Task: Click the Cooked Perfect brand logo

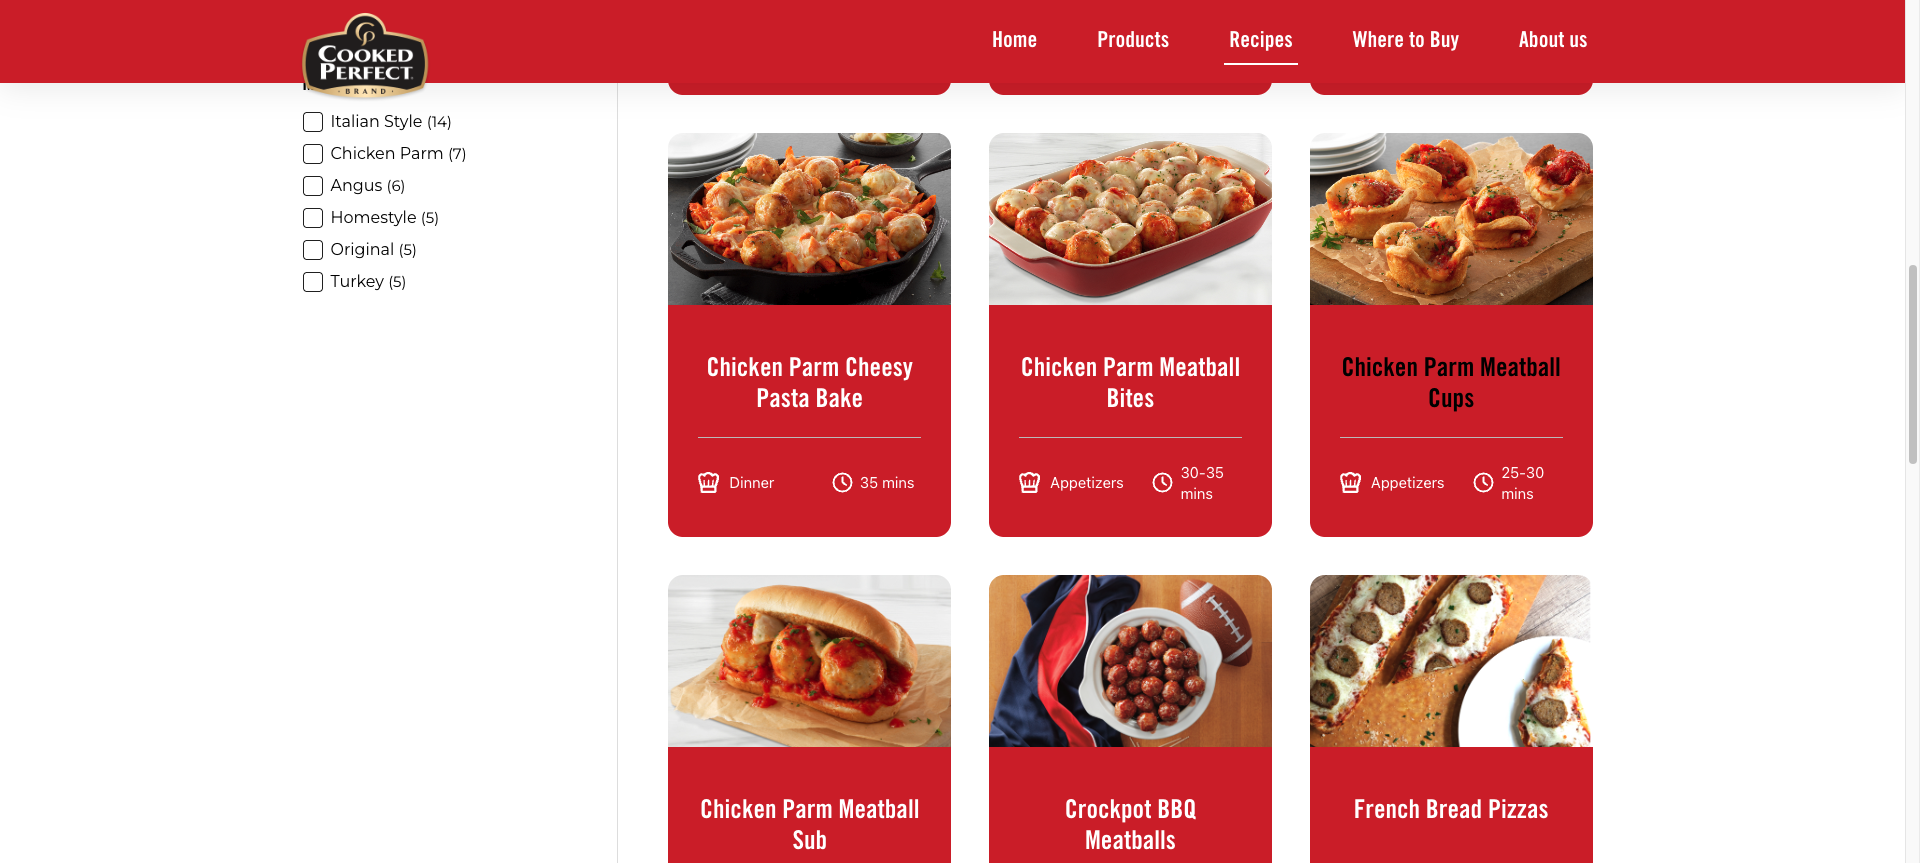Action: point(365,56)
